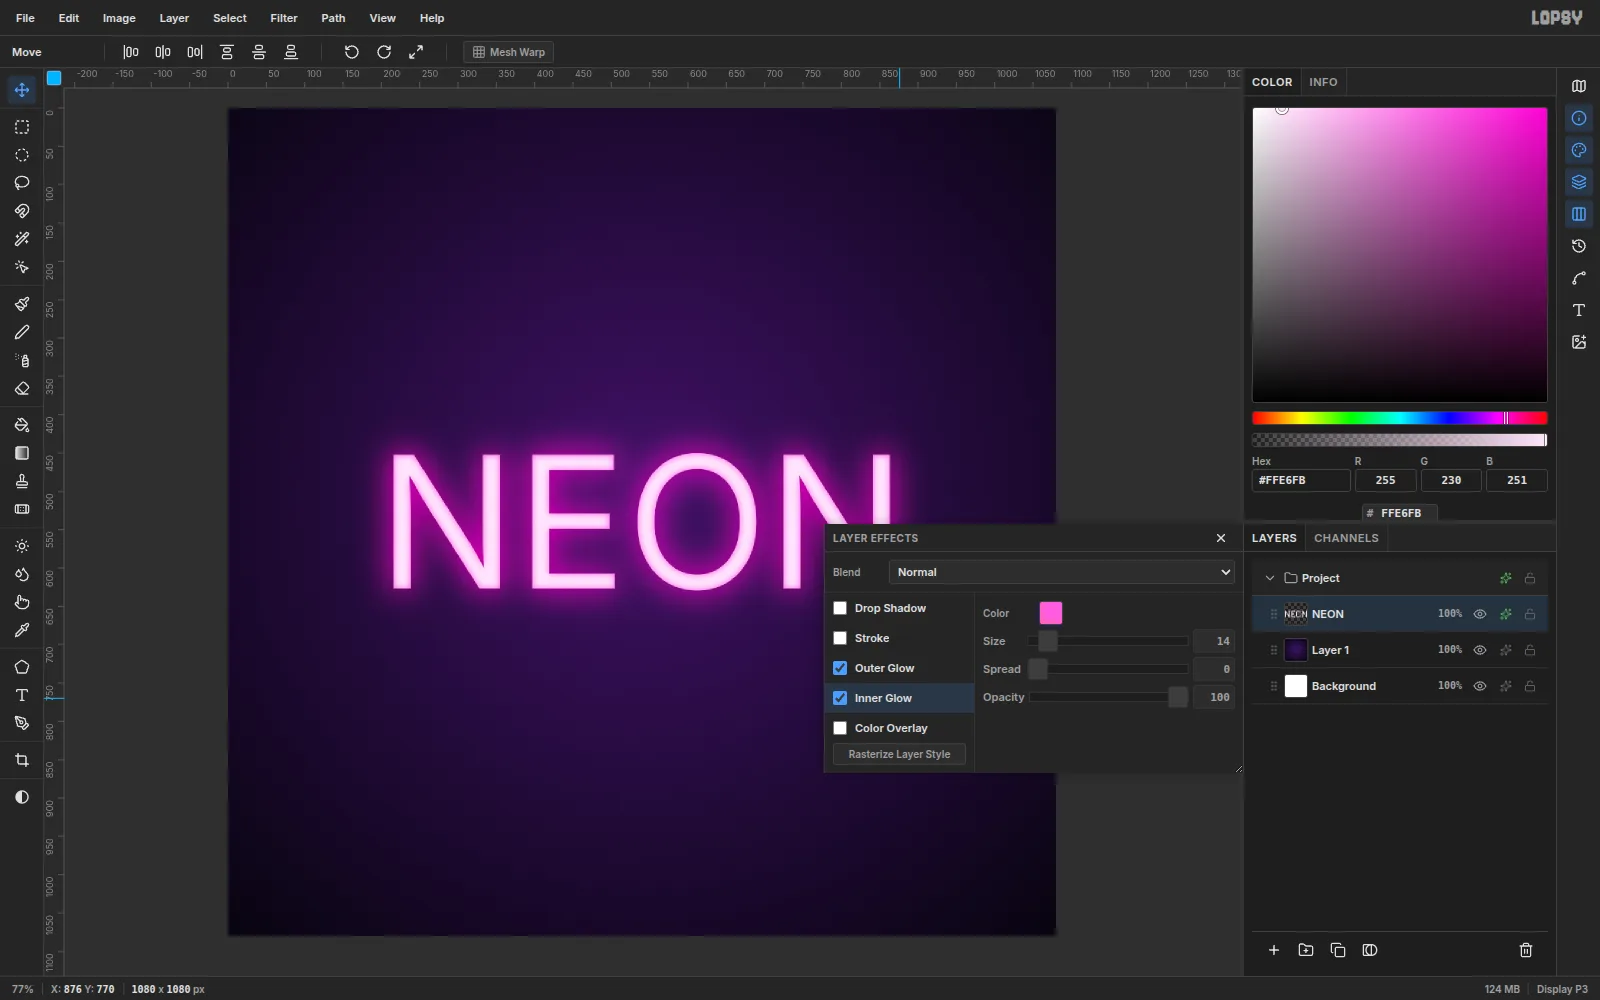Viewport: 1600px width, 1000px height.
Task: Hide Layer 1 with its eye icon
Action: point(1480,650)
